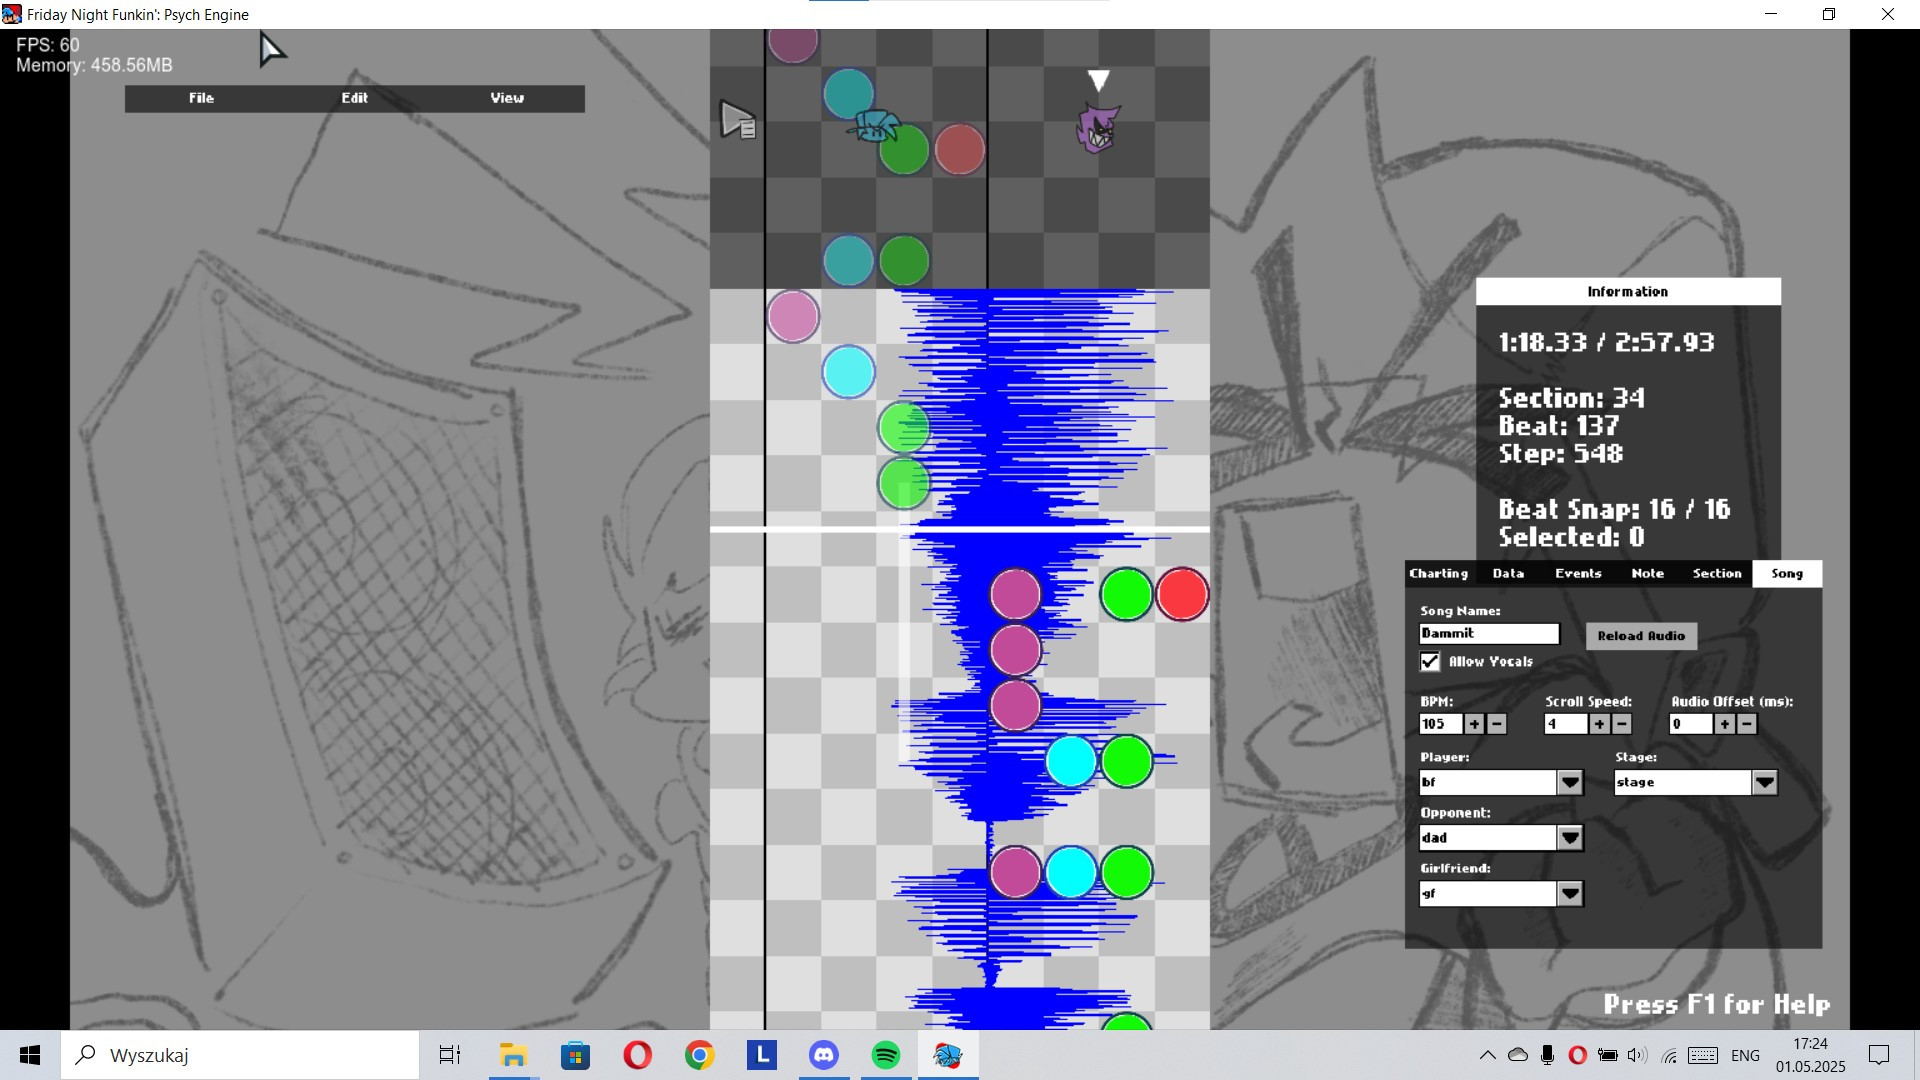This screenshot has width=1920, height=1080.
Task: Switch to the Section tab
Action: click(x=1717, y=574)
